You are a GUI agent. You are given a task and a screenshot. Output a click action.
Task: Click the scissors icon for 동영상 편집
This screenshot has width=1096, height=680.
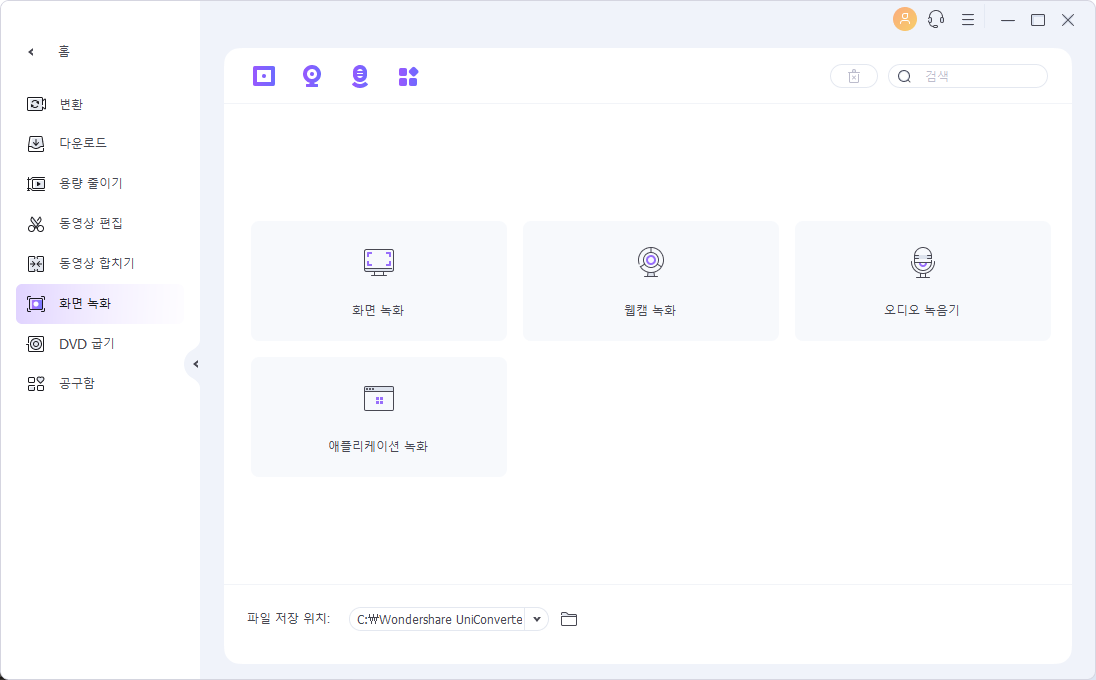coord(36,224)
